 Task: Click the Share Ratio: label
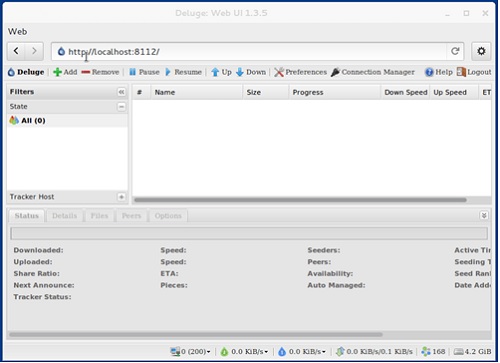[x=37, y=274]
